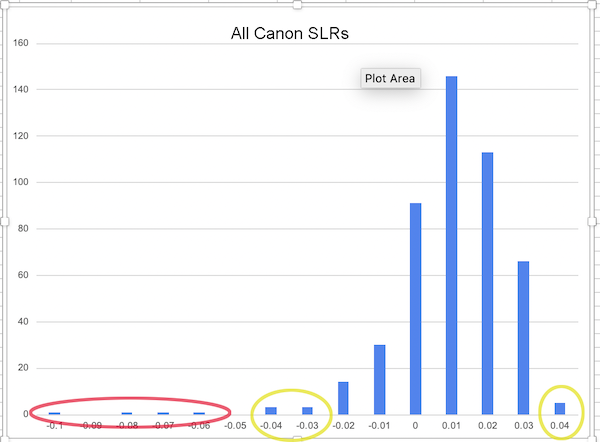Click the -0.05 horizontal axis label
600x442 pixels.
(x=235, y=427)
